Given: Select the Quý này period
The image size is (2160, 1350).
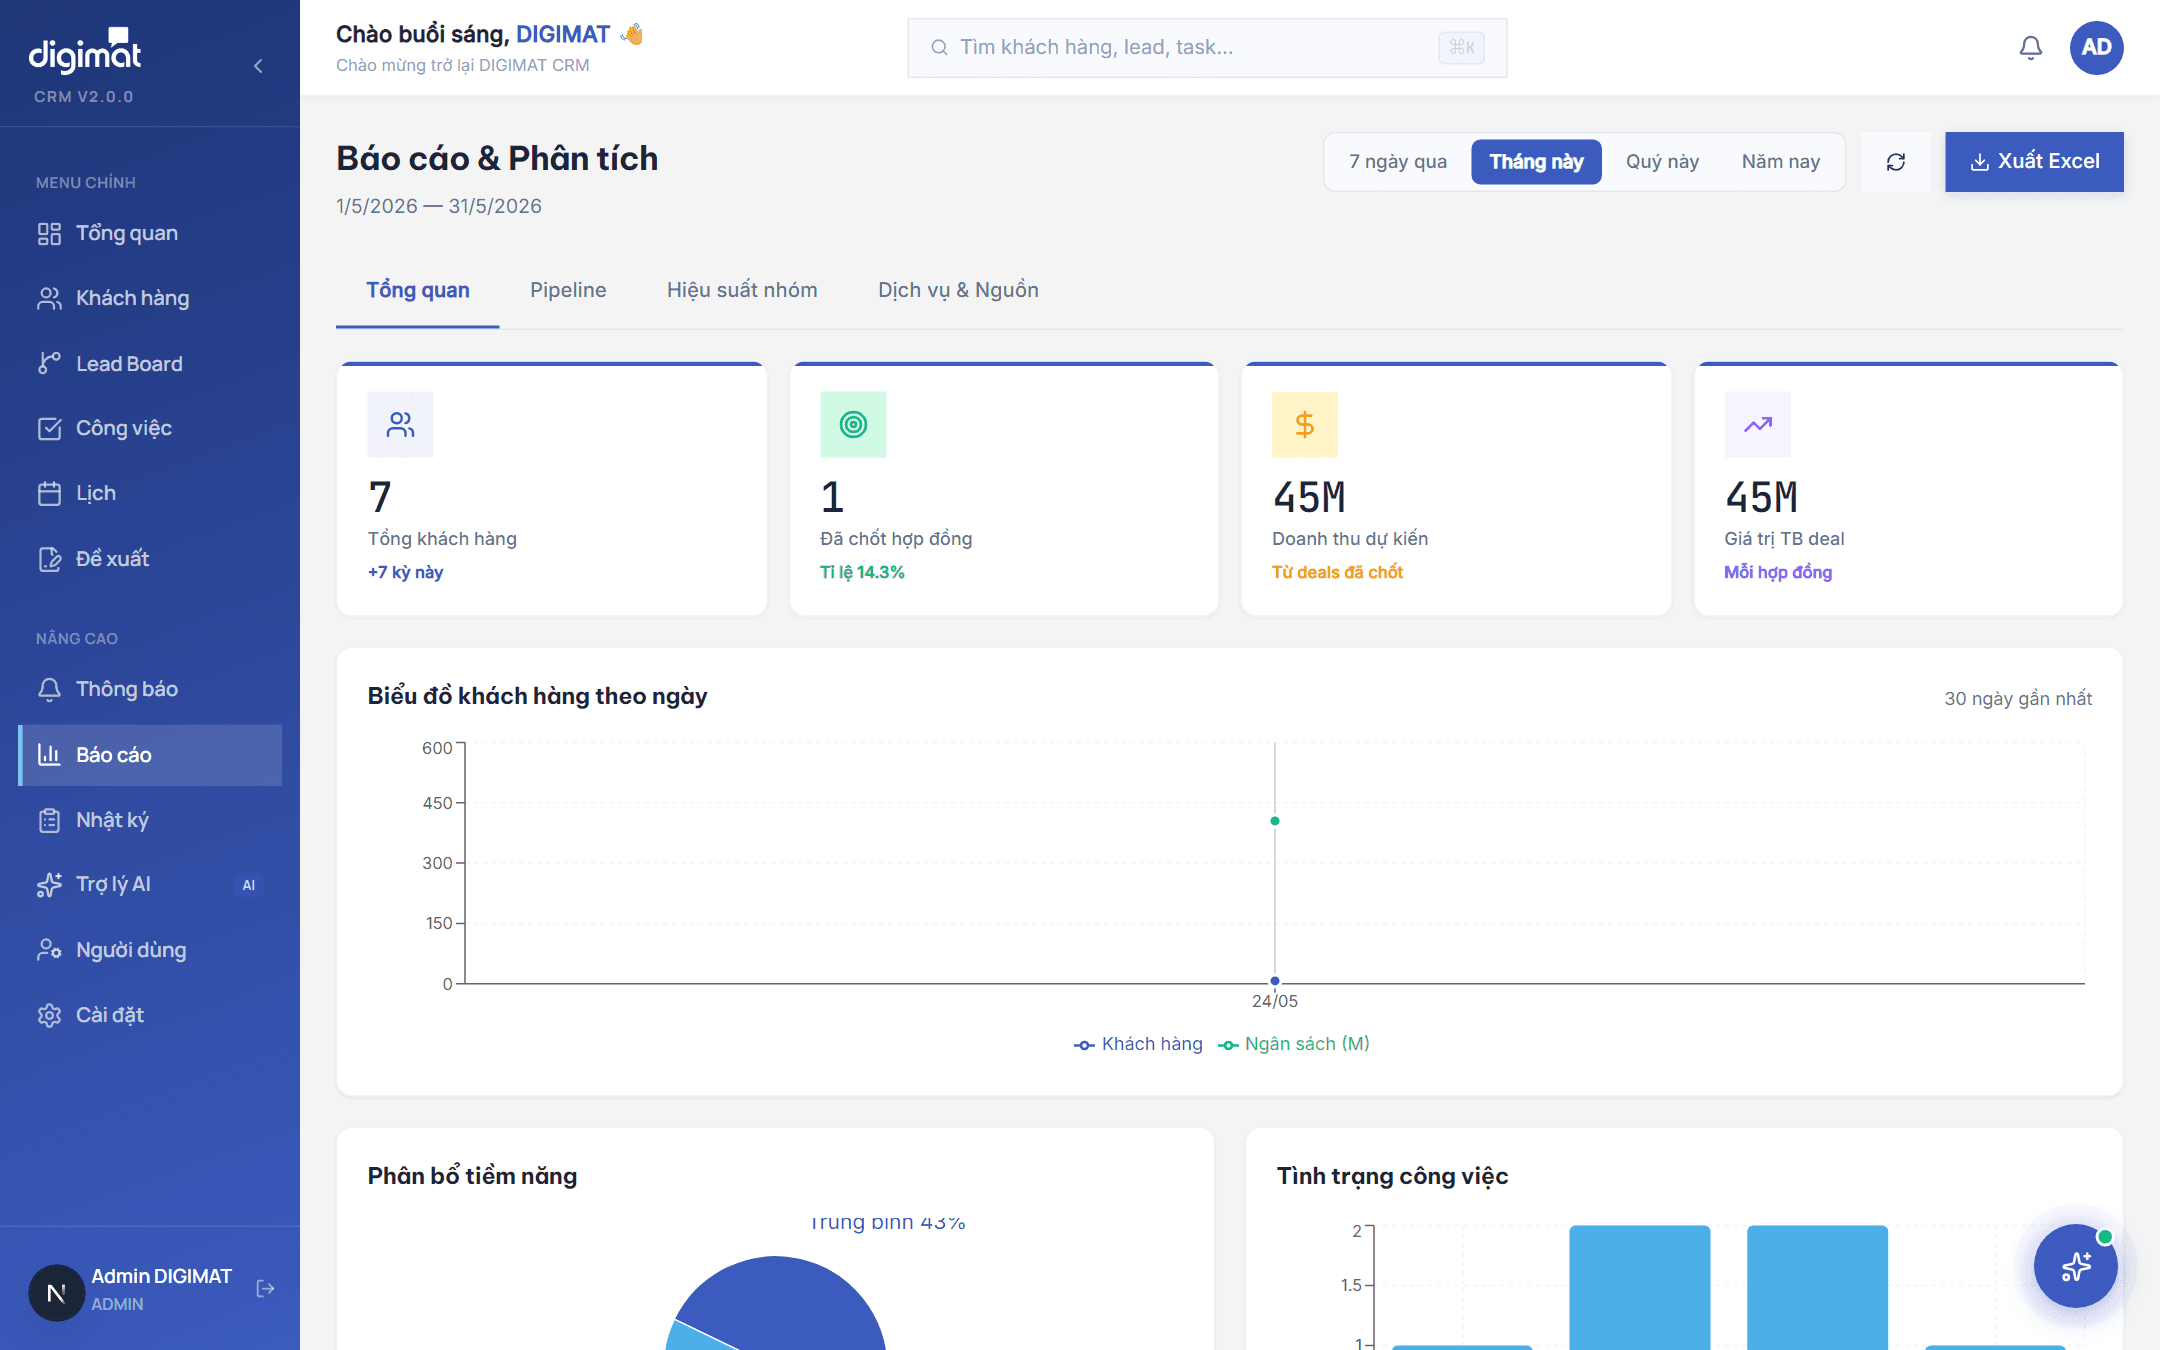Looking at the screenshot, I should coord(1662,162).
